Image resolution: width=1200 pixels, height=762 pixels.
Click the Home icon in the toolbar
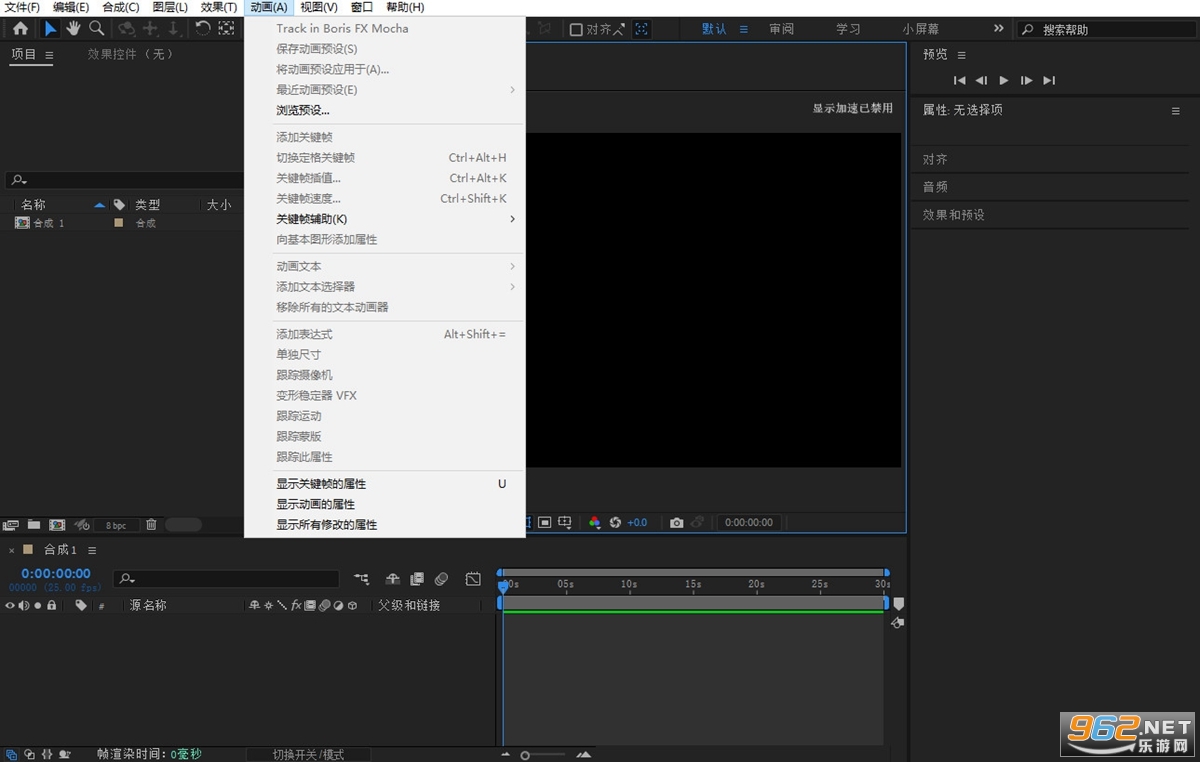tap(20, 29)
